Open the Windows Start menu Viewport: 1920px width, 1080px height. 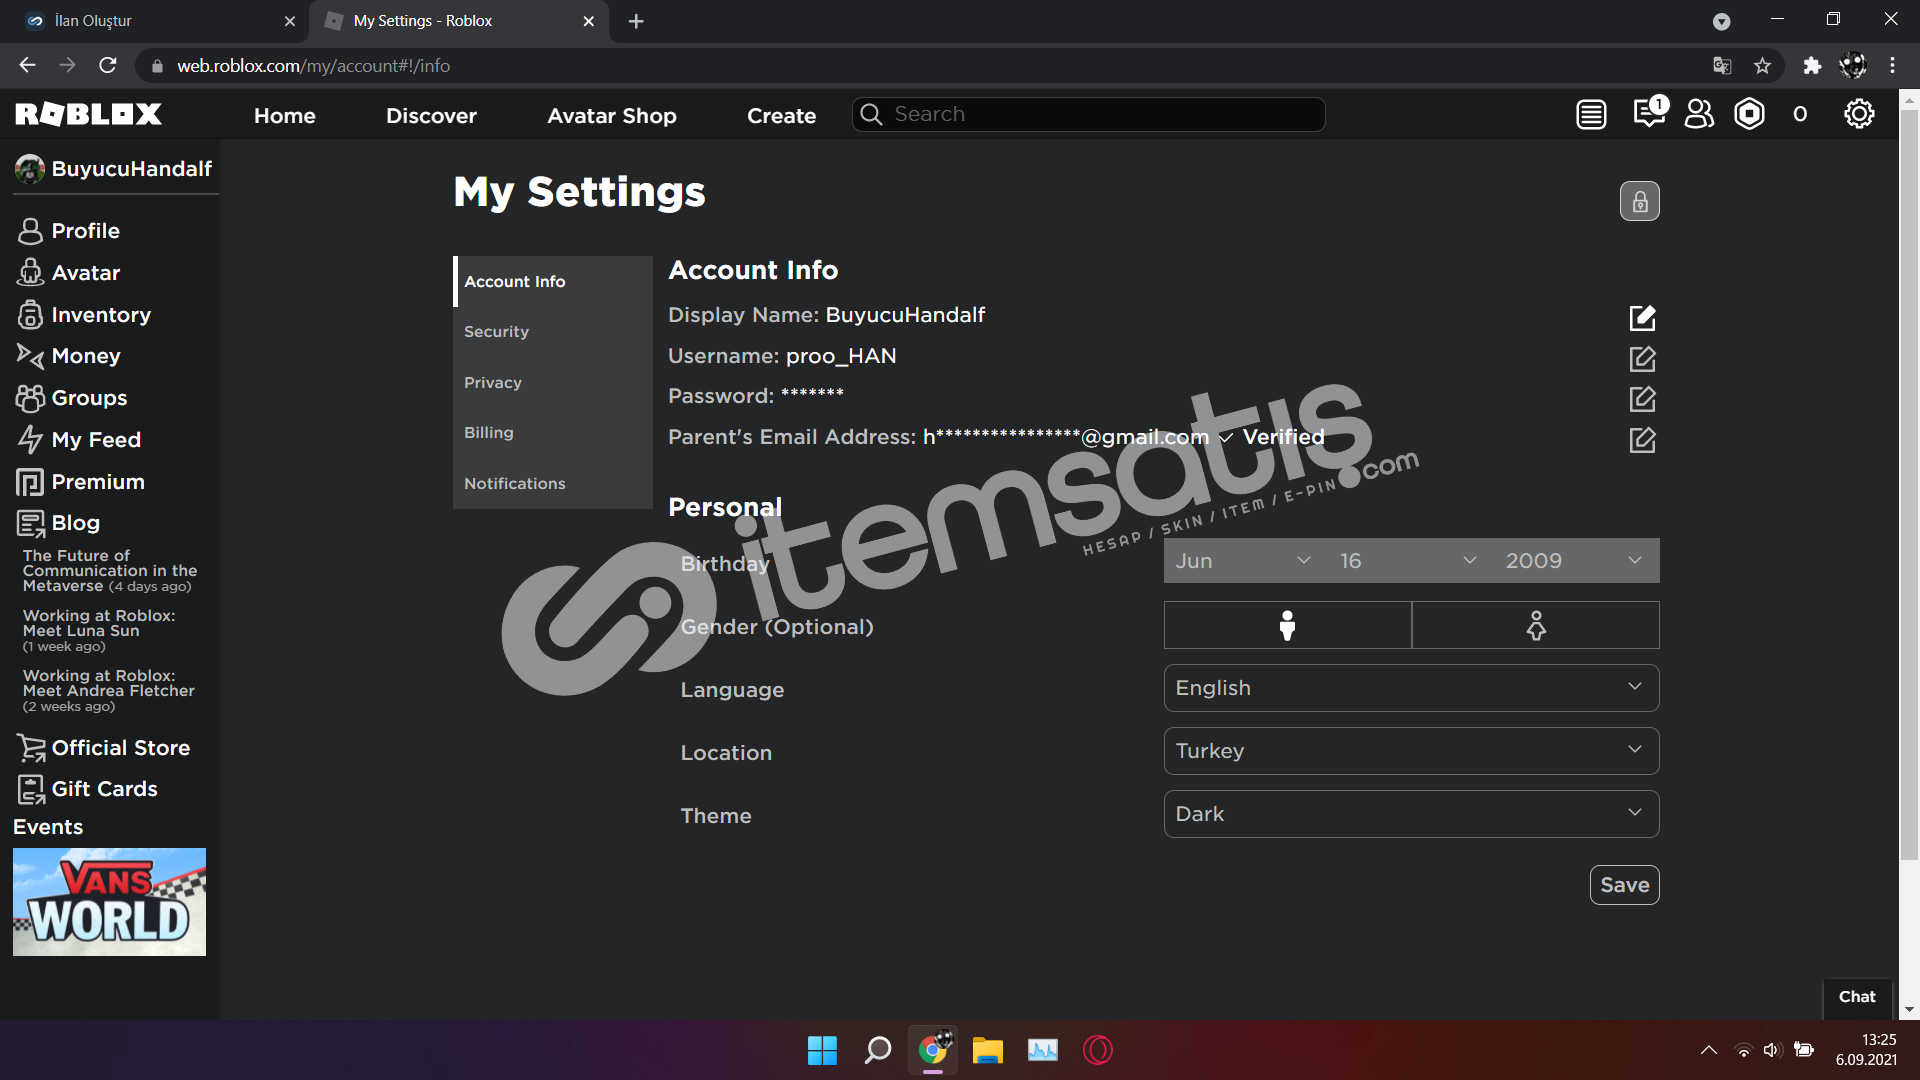point(822,1050)
